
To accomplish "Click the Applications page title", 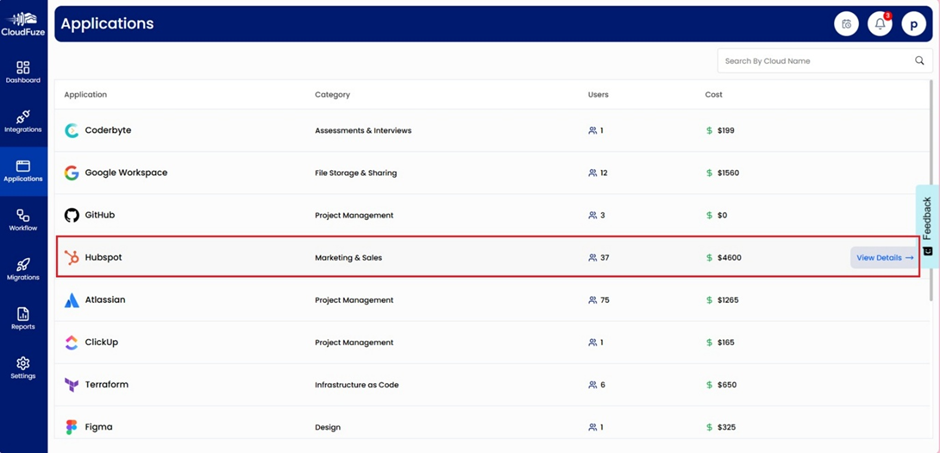I will coord(107,24).
